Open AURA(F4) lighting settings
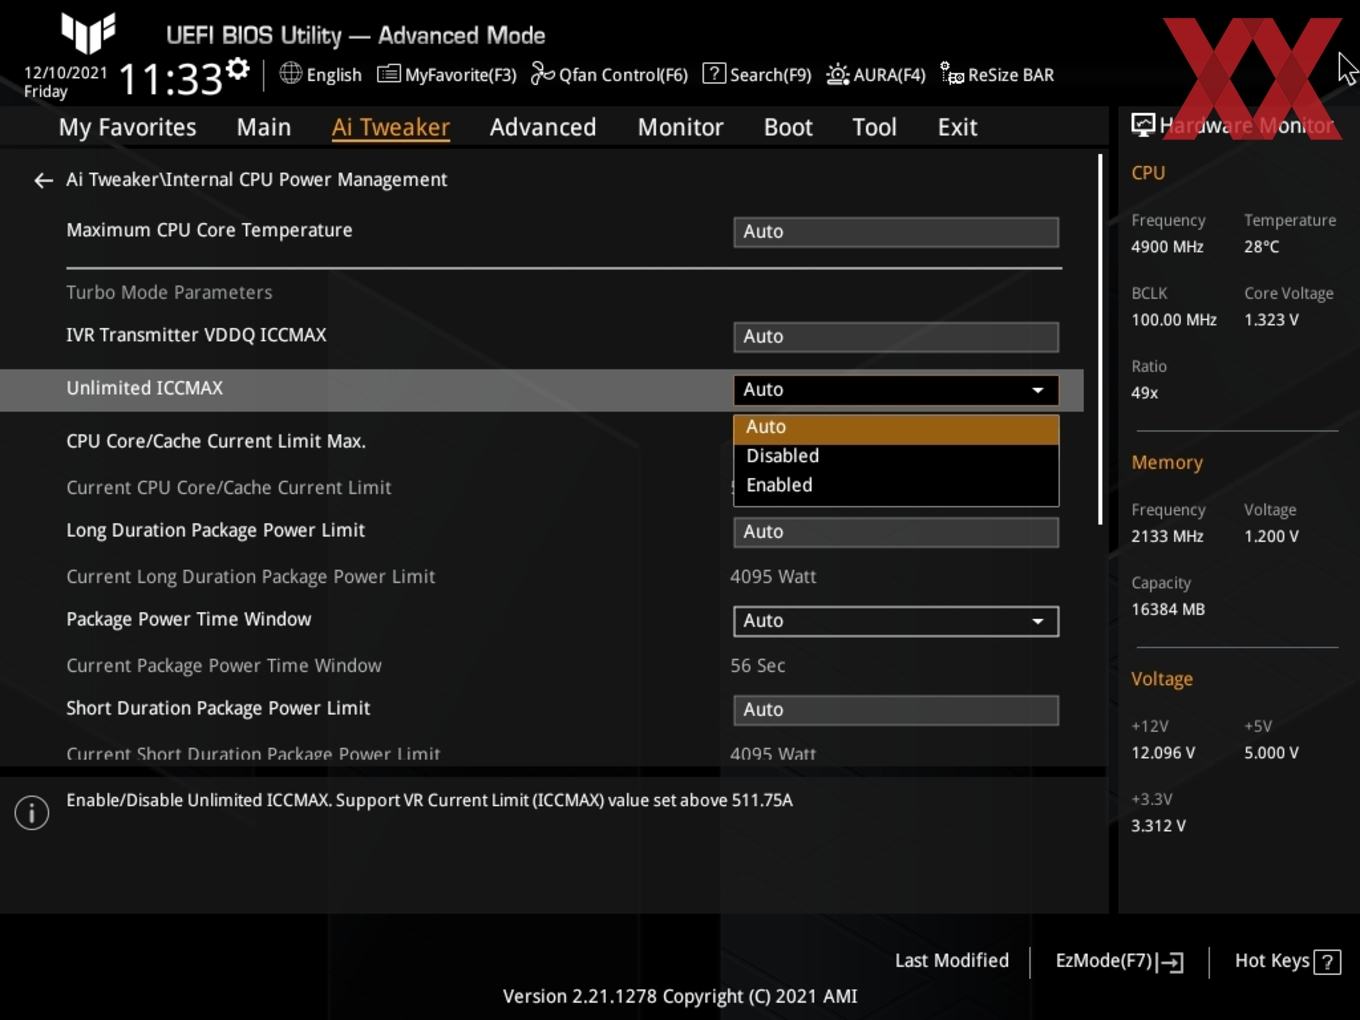This screenshot has width=1360, height=1020. (876, 75)
